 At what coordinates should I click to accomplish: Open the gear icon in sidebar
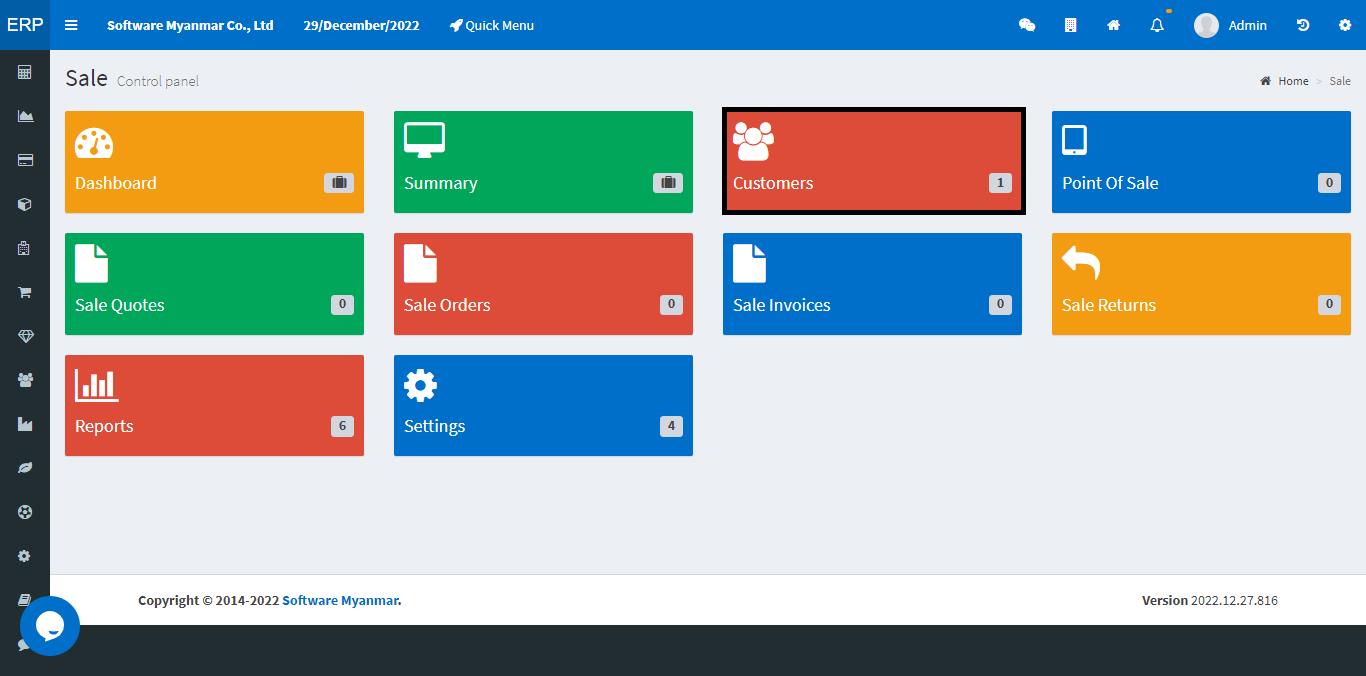[25, 556]
